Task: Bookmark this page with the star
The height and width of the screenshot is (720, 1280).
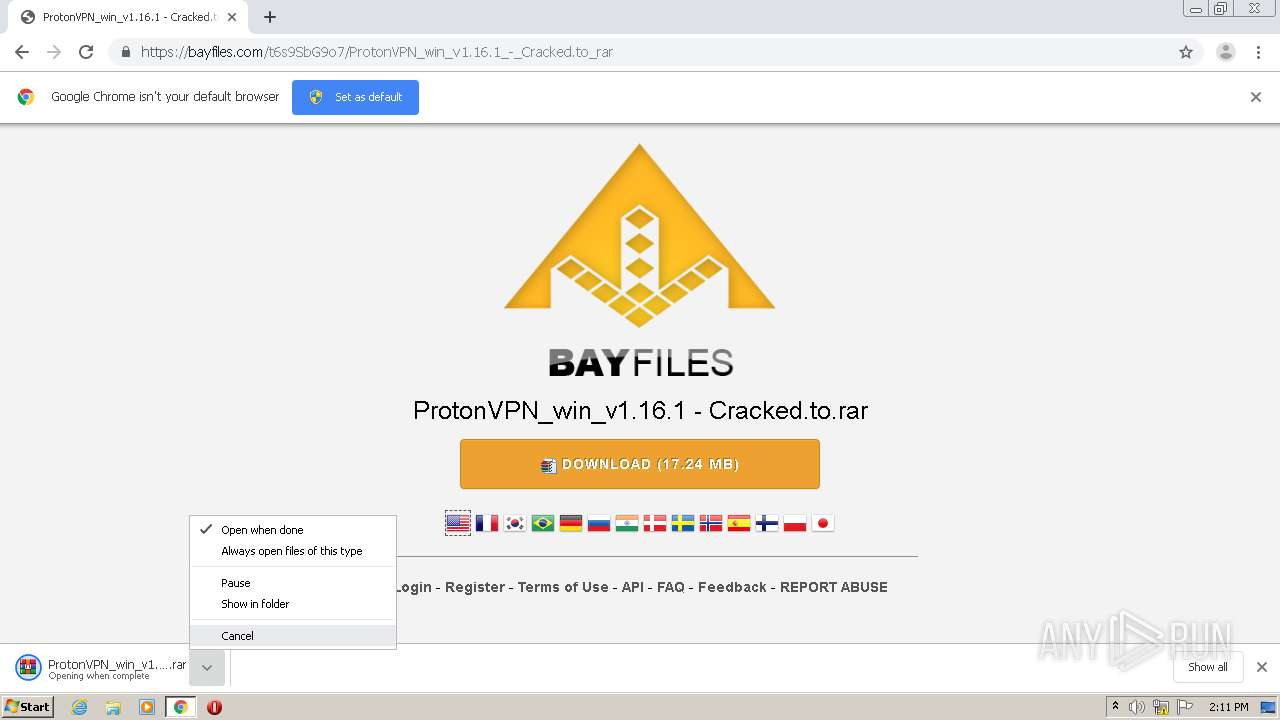Action: (1186, 52)
